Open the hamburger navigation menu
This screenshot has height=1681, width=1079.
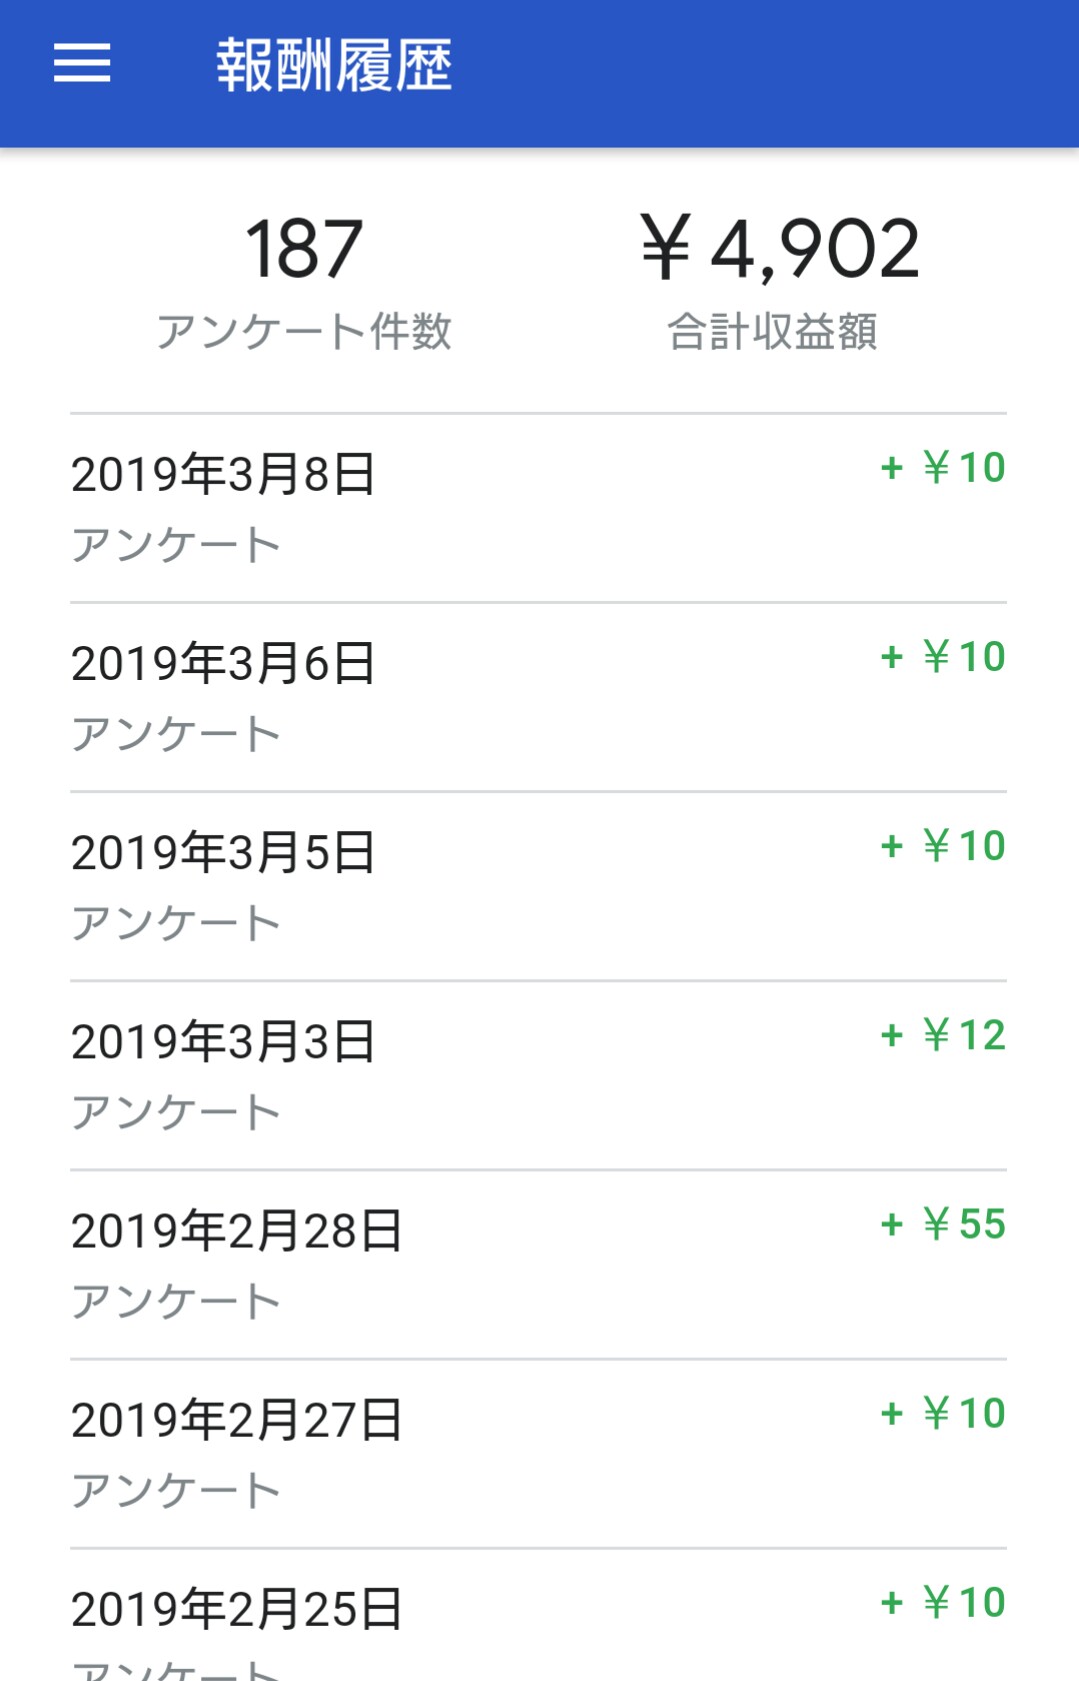[82, 64]
